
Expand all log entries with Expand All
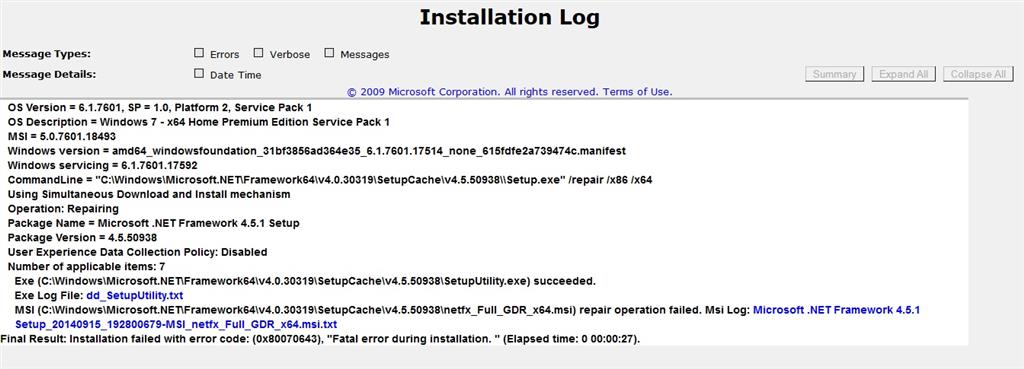pos(904,74)
